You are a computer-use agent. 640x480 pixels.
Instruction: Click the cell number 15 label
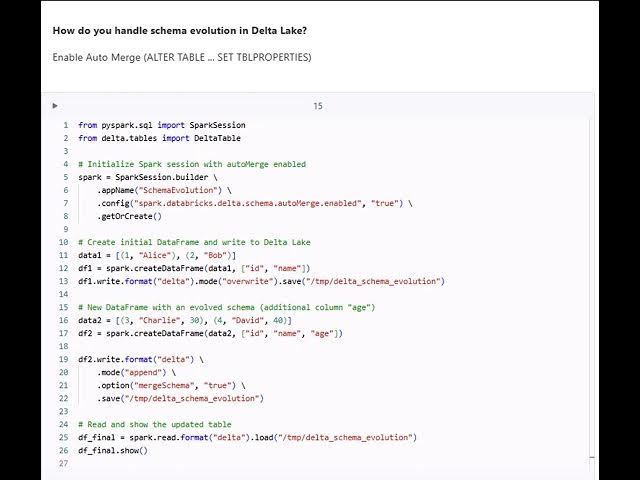coord(318,106)
